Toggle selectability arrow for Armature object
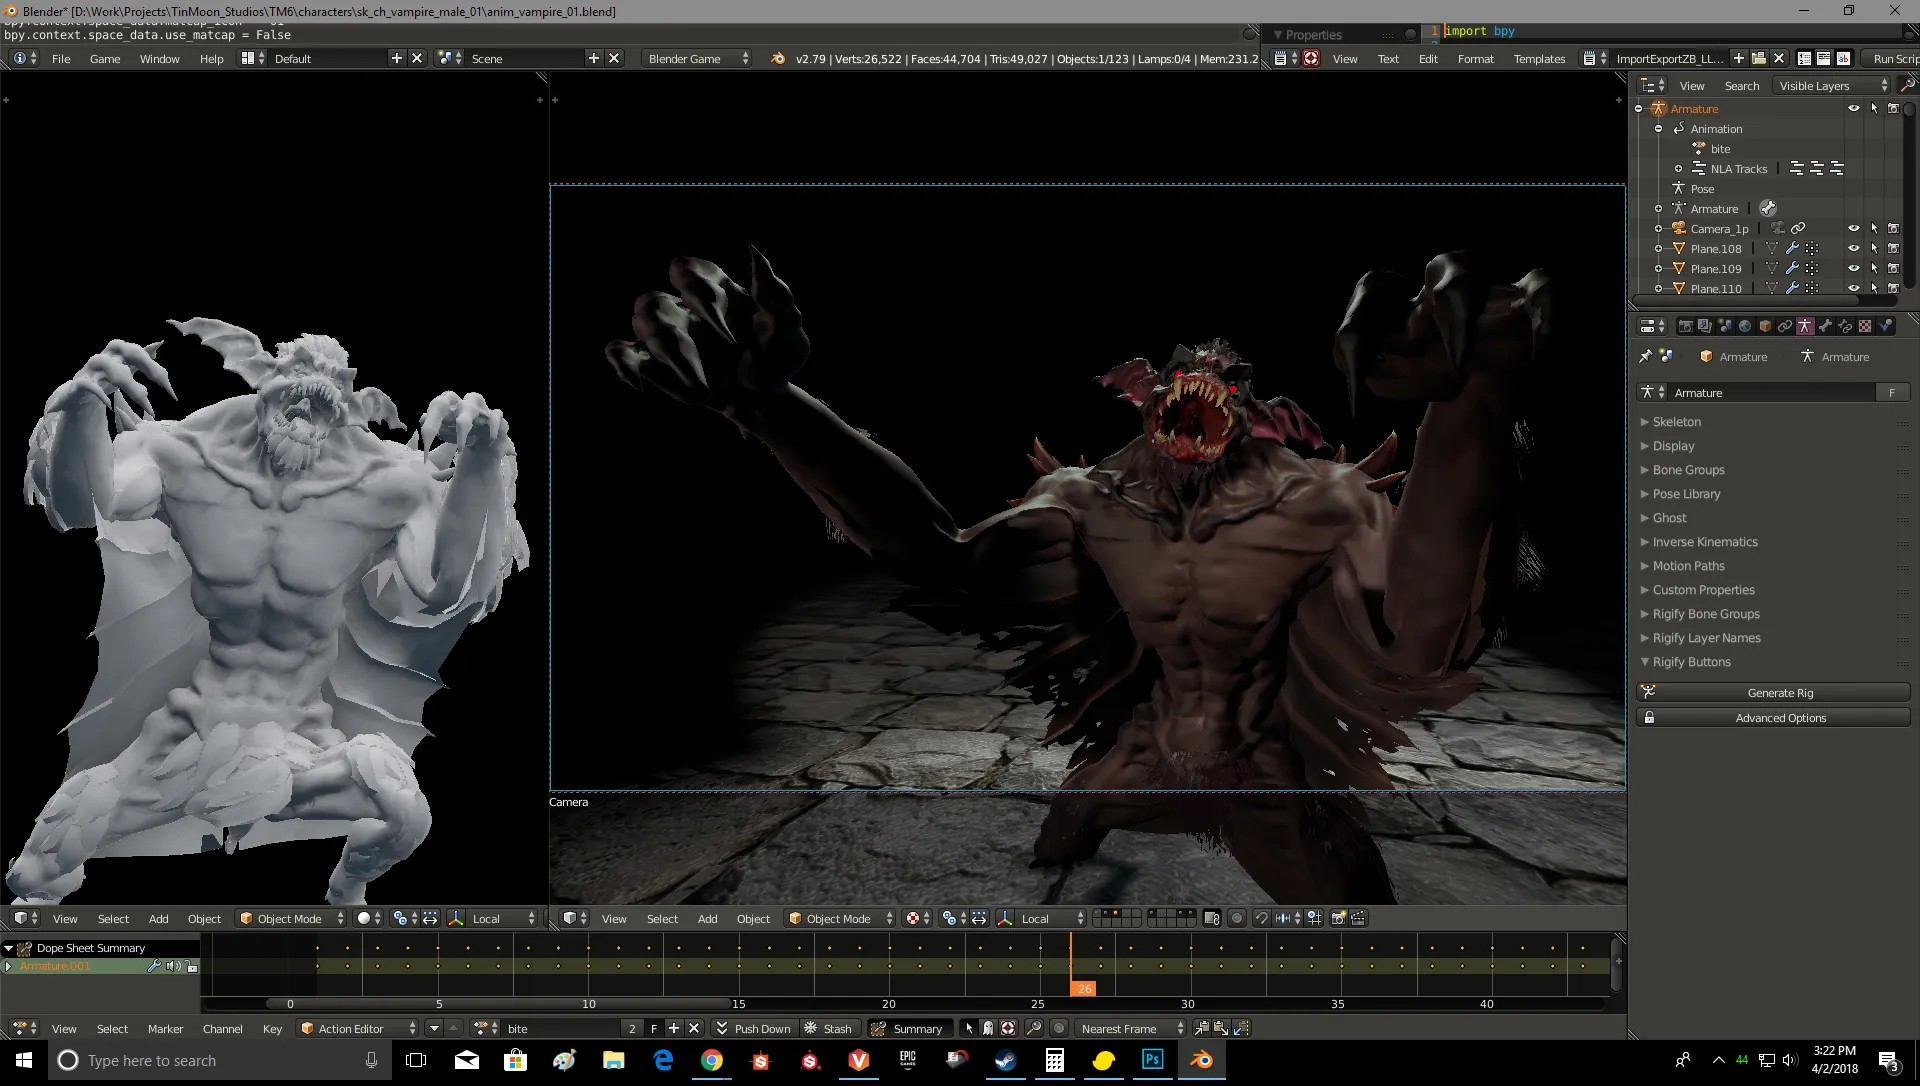1920x1086 pixels. (x=1874, y=108)
